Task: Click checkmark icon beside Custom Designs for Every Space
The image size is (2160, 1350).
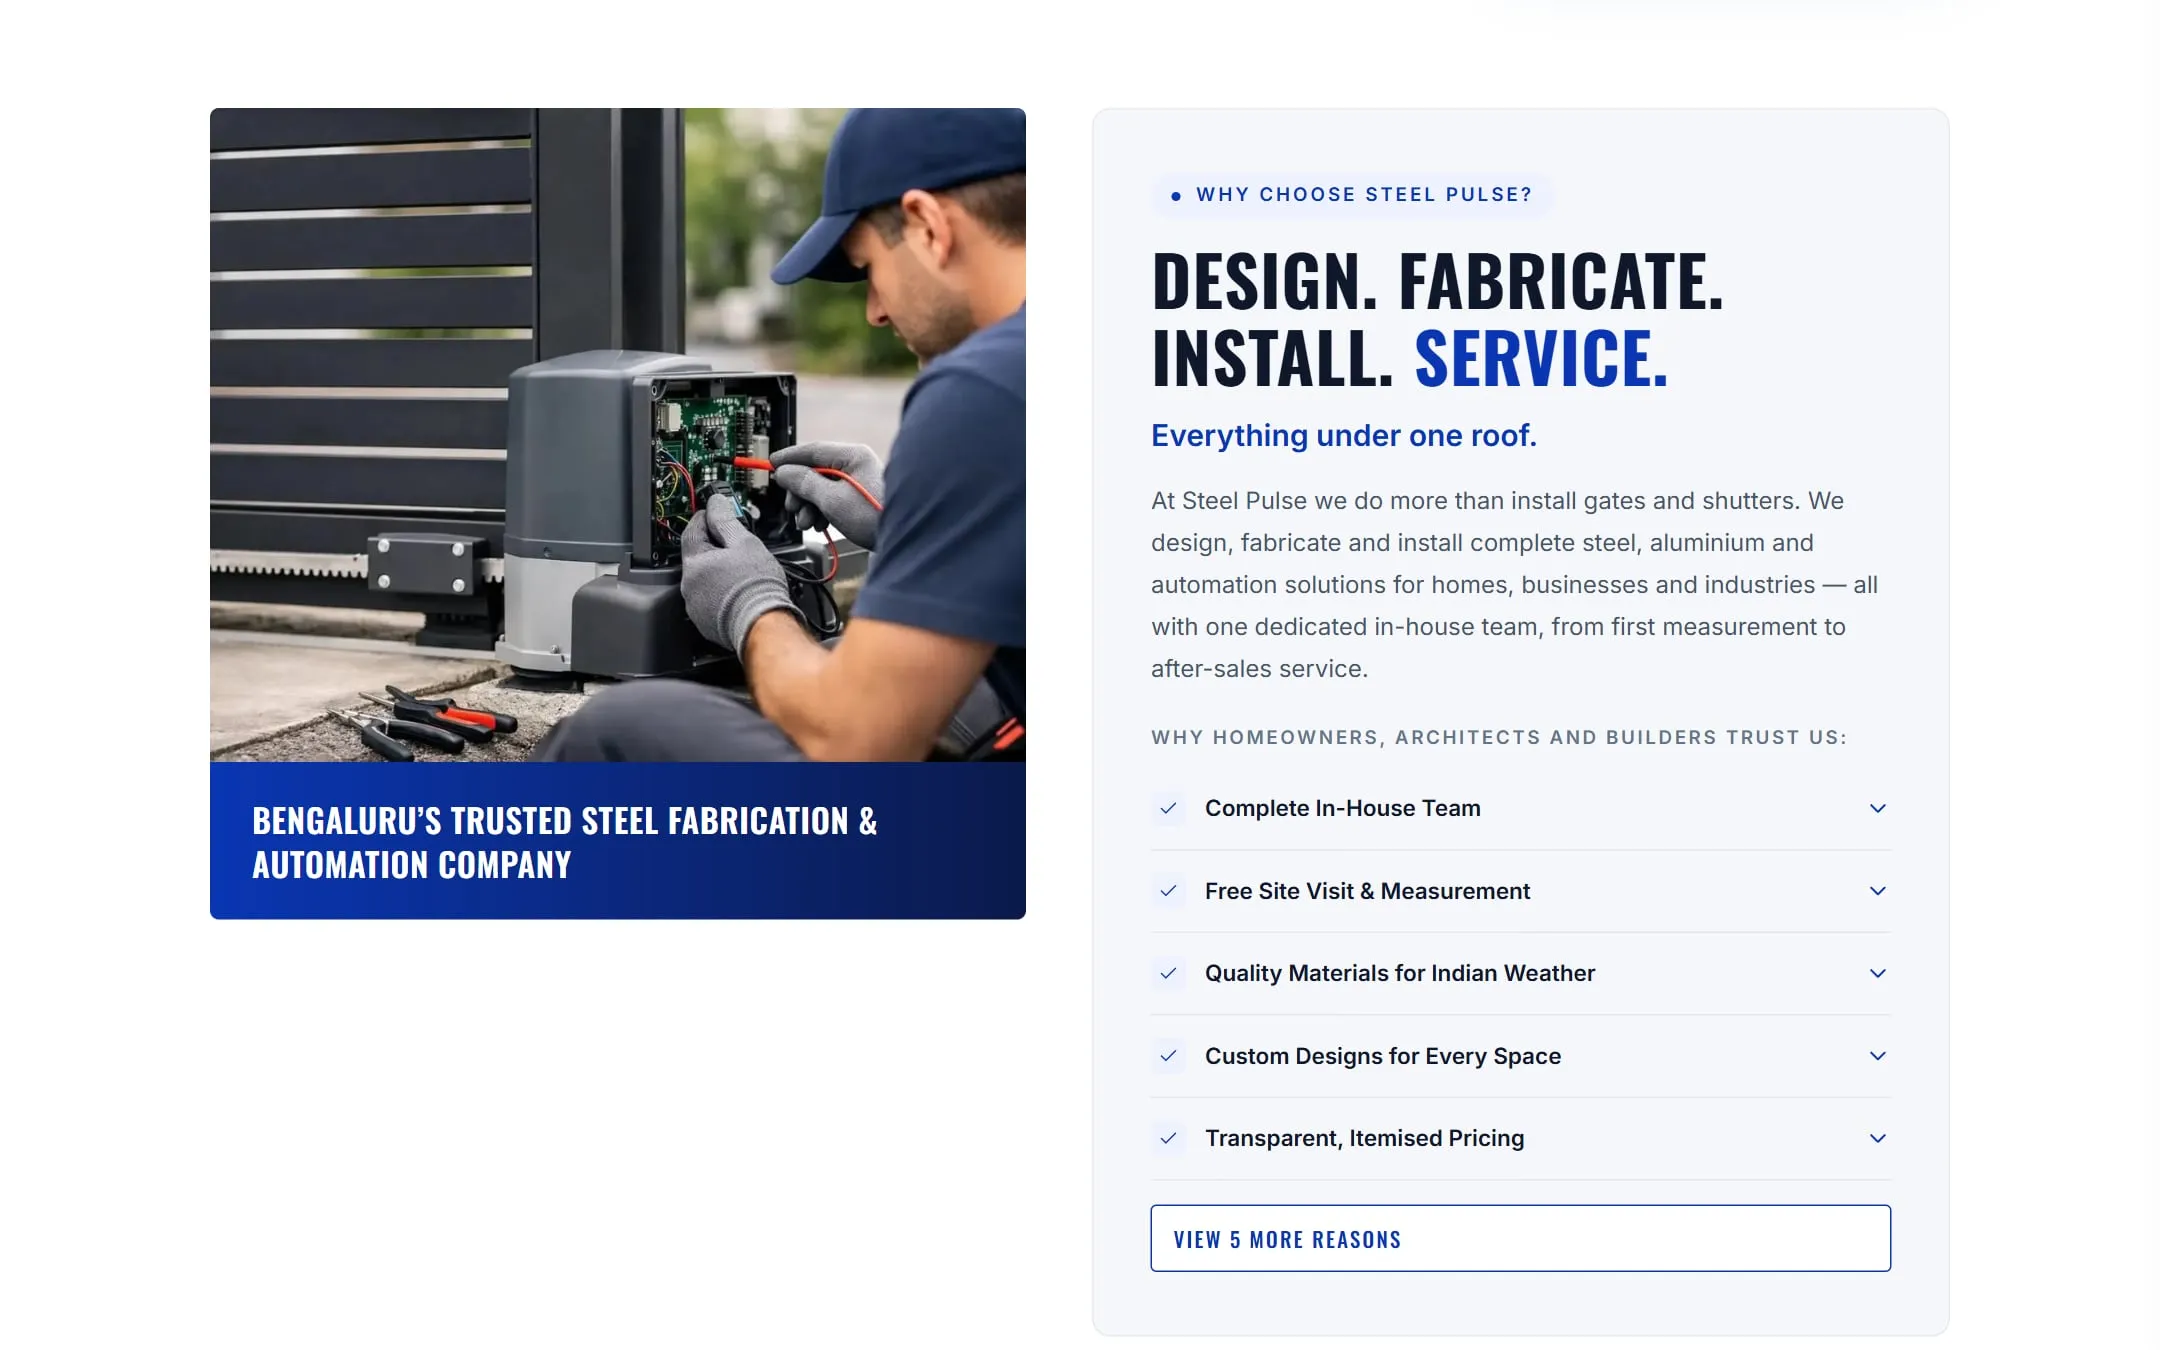Action: pyautogui.click(x=1168, y=1056)
